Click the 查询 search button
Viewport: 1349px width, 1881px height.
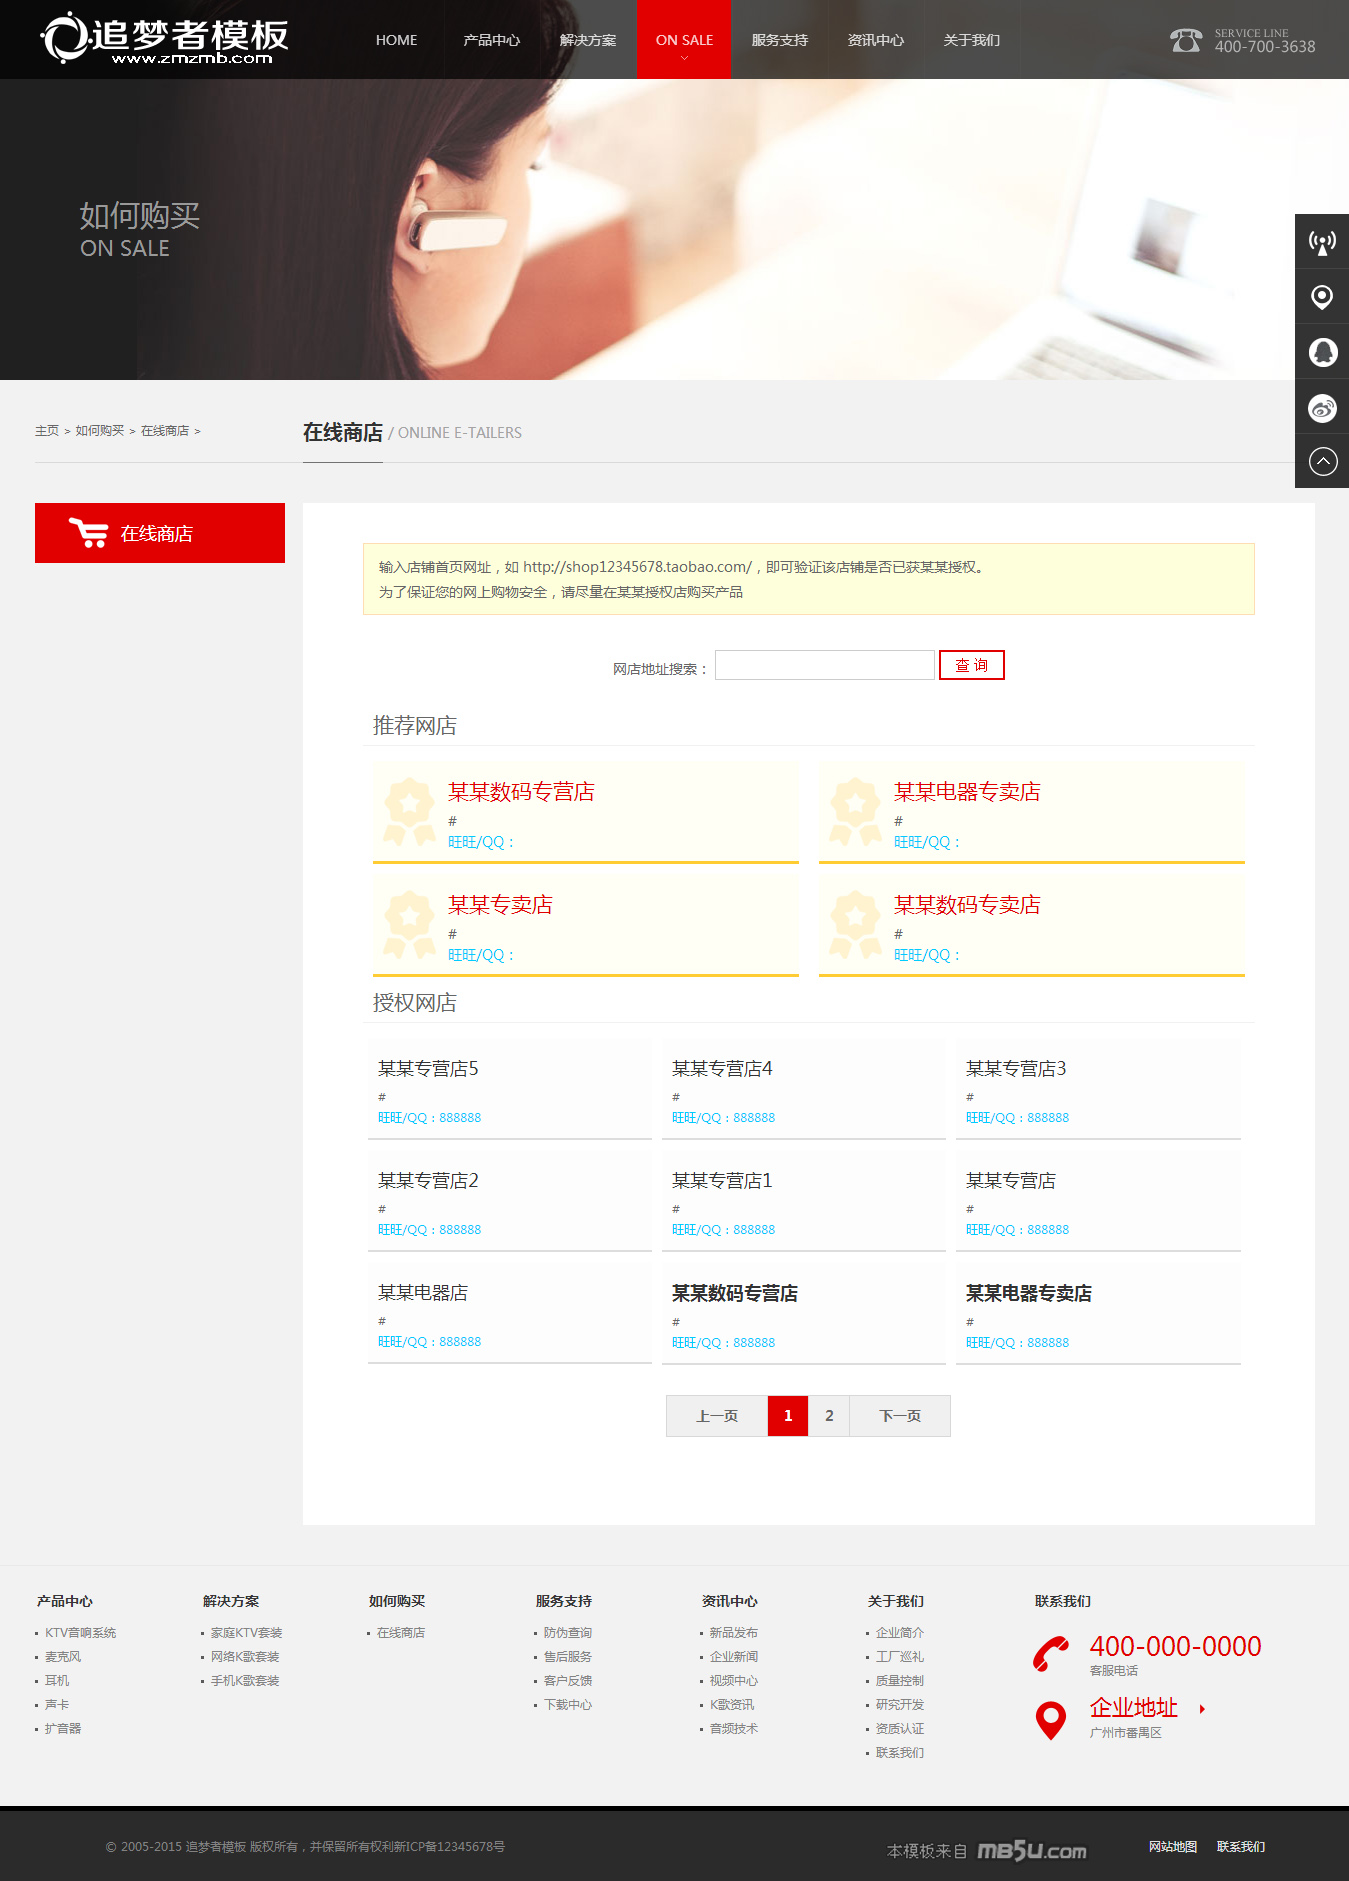pos(971,665)
